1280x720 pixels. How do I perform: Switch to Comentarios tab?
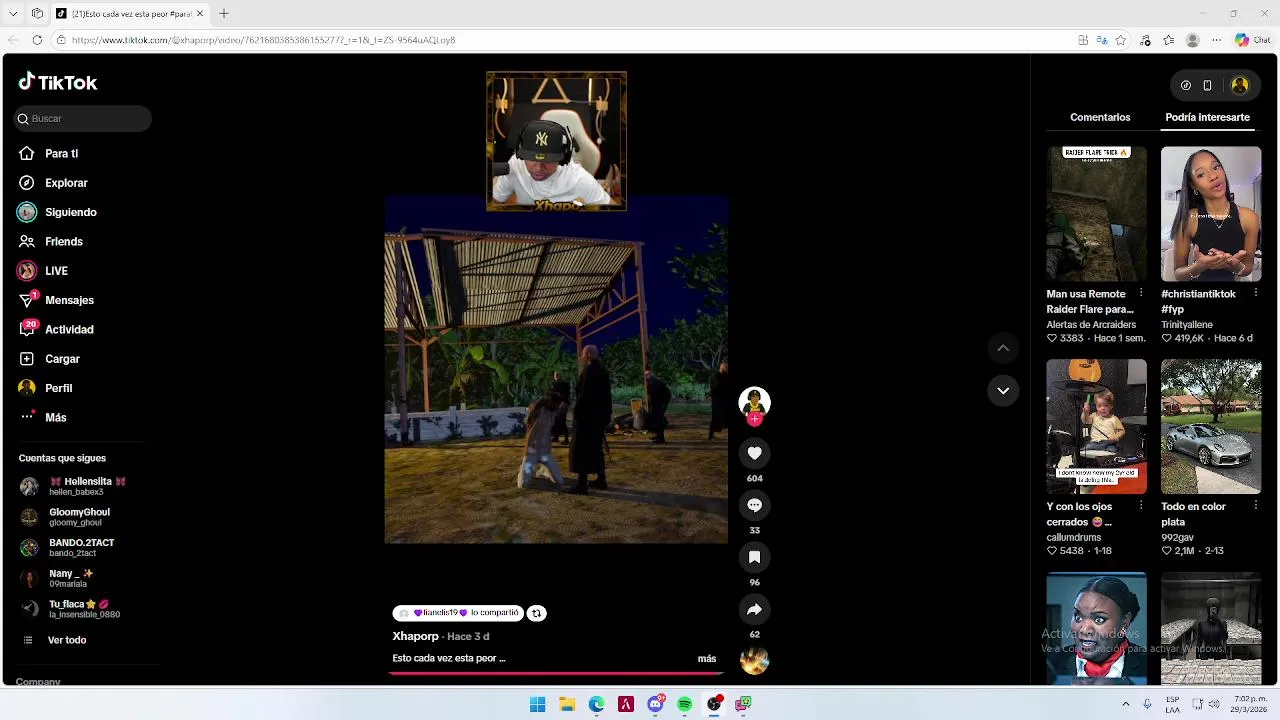pos(1100,117)
